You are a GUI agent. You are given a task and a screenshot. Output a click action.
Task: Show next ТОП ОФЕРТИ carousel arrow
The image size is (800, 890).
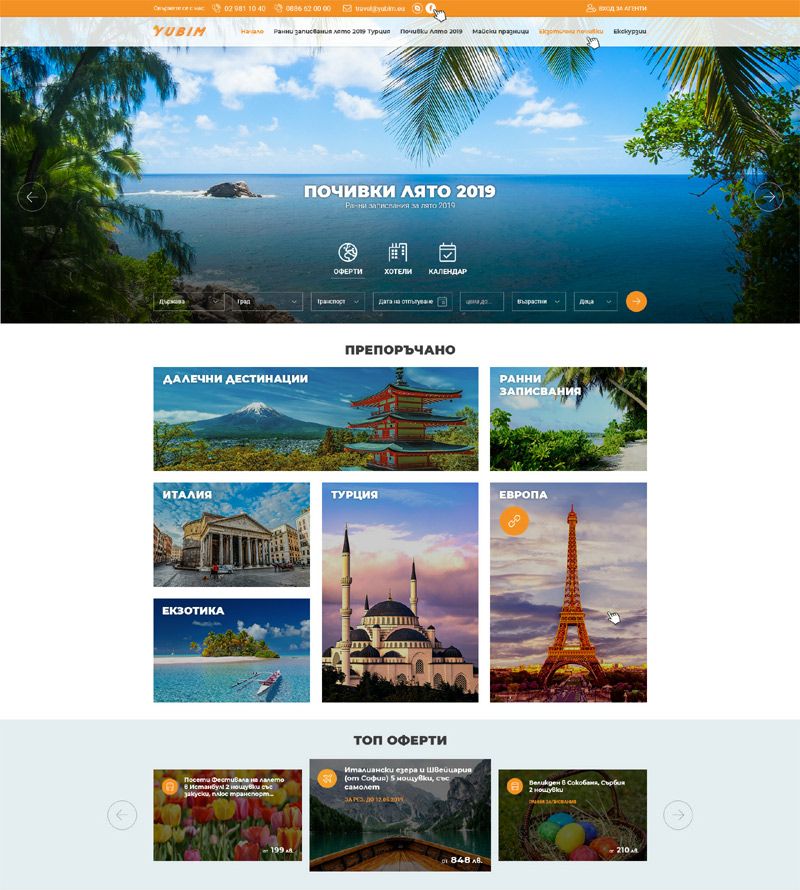point(678,815)
